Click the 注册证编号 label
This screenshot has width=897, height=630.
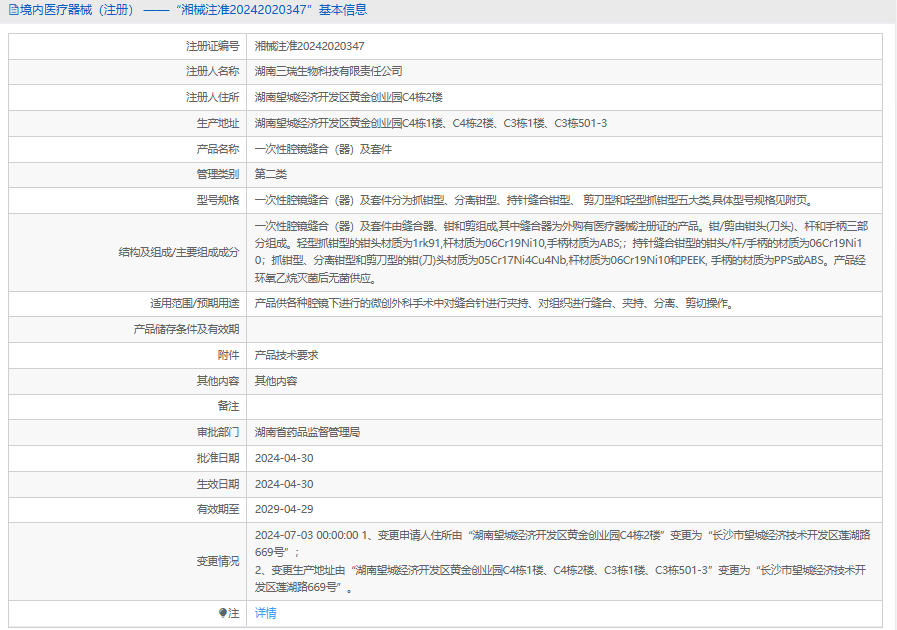point(212,46)
